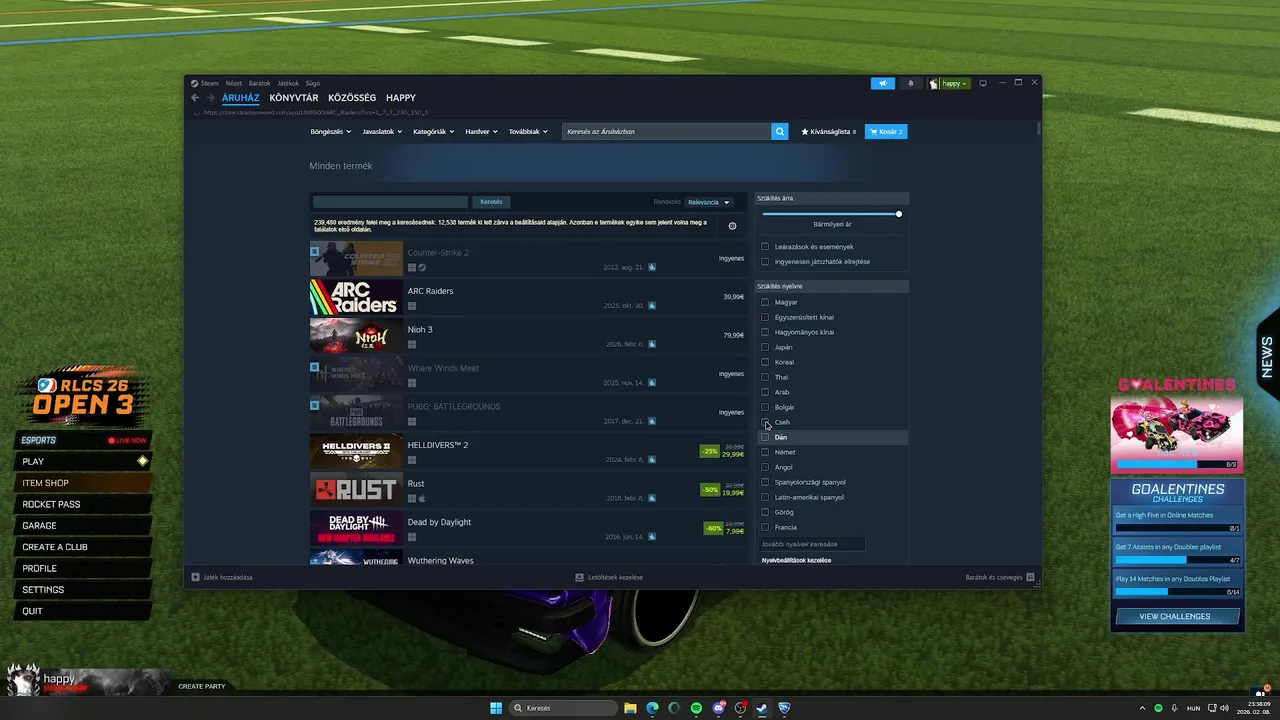The image size is (1280, 720).
Task: Collapse the Szűkítés árra section header
Action: (x=831, y=198)
